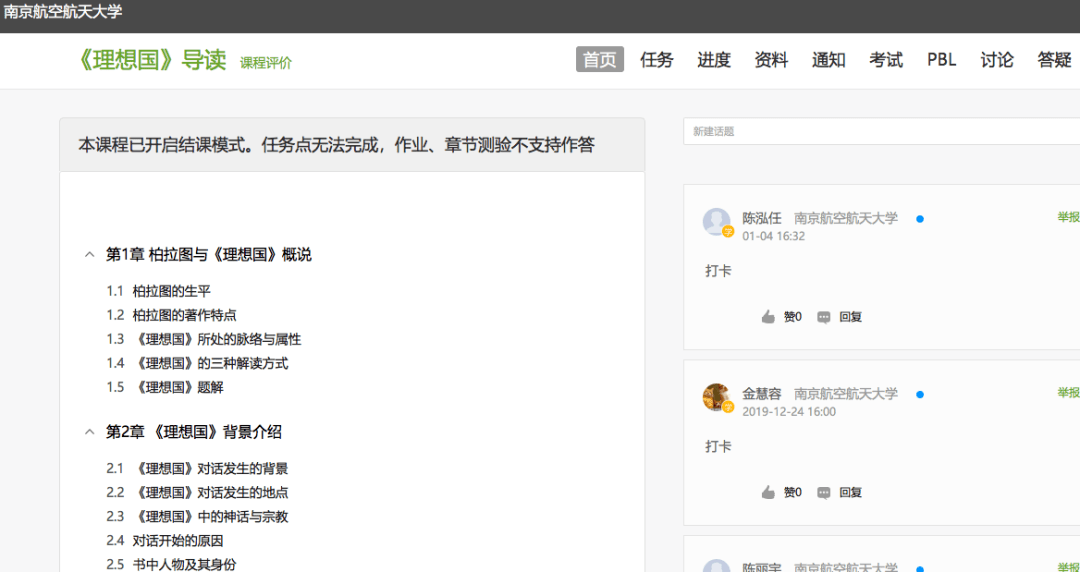Image resolution: width=1080 pixels, height=572 pixels.
Task: Open the 任务 tab
Action: (x=656, y=60)
